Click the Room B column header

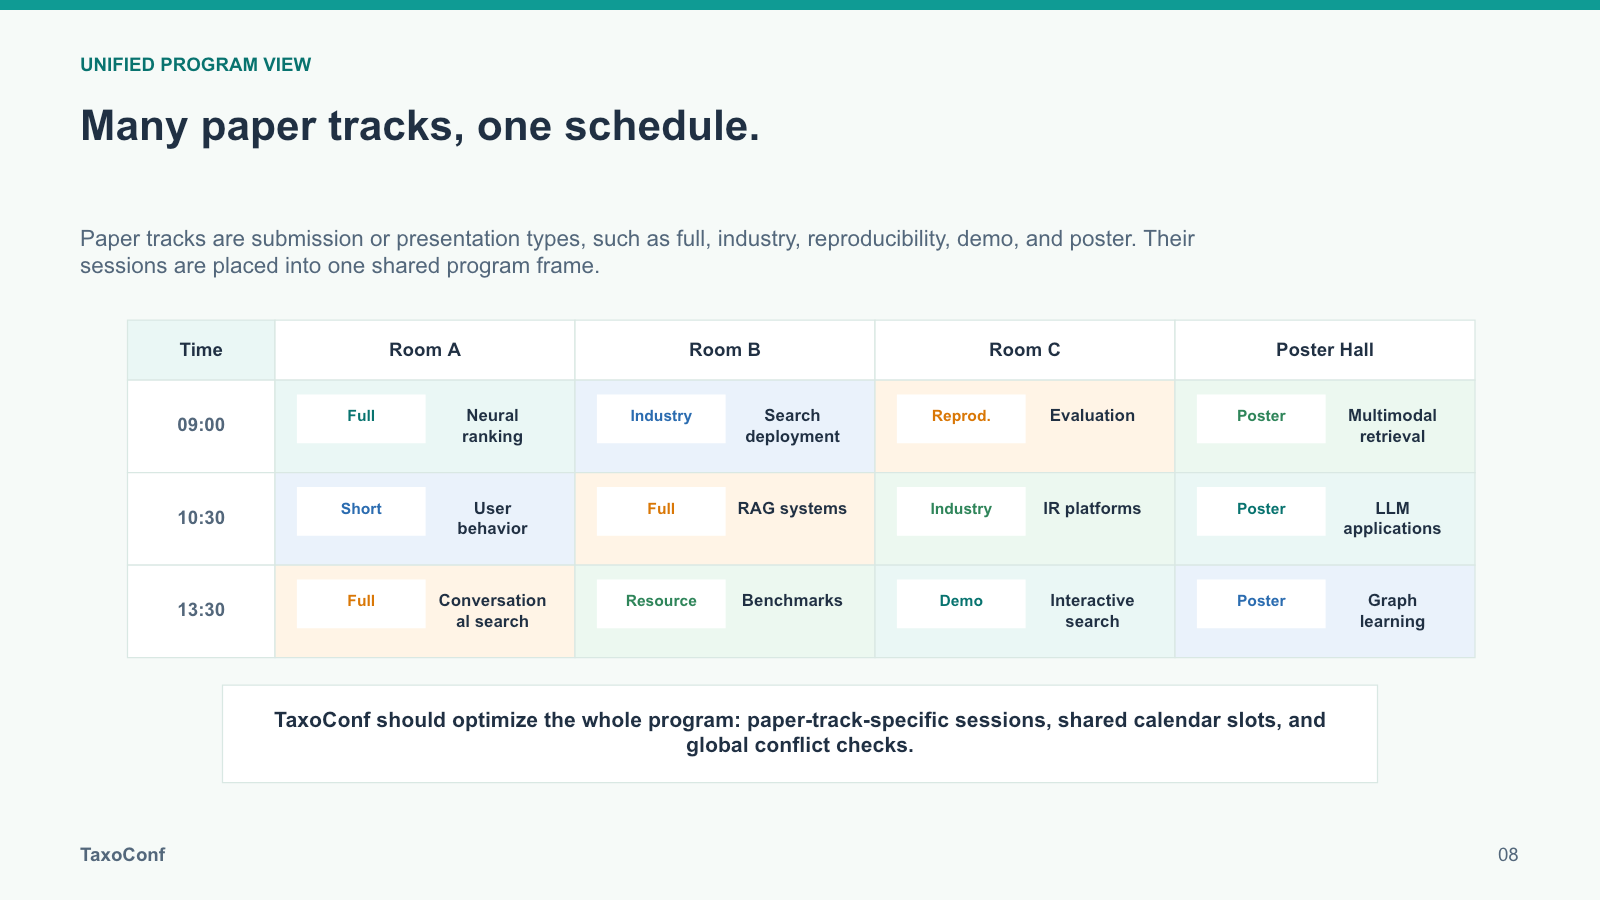pyautogui.click(x=725, y=350)
